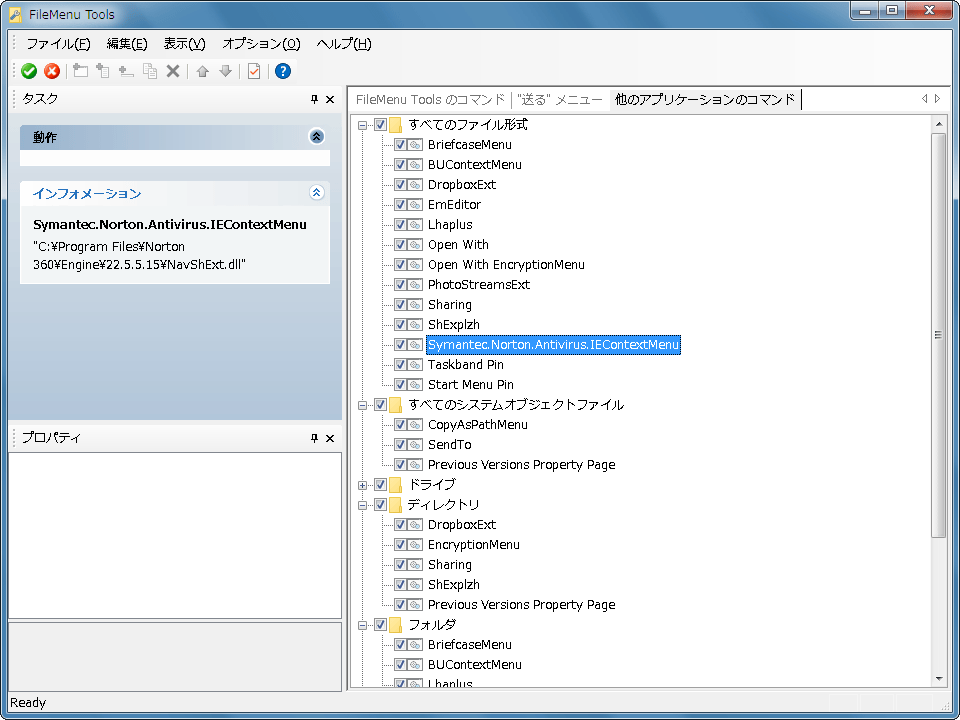Click the folder icon next to ドライブ

pos(396,485)
